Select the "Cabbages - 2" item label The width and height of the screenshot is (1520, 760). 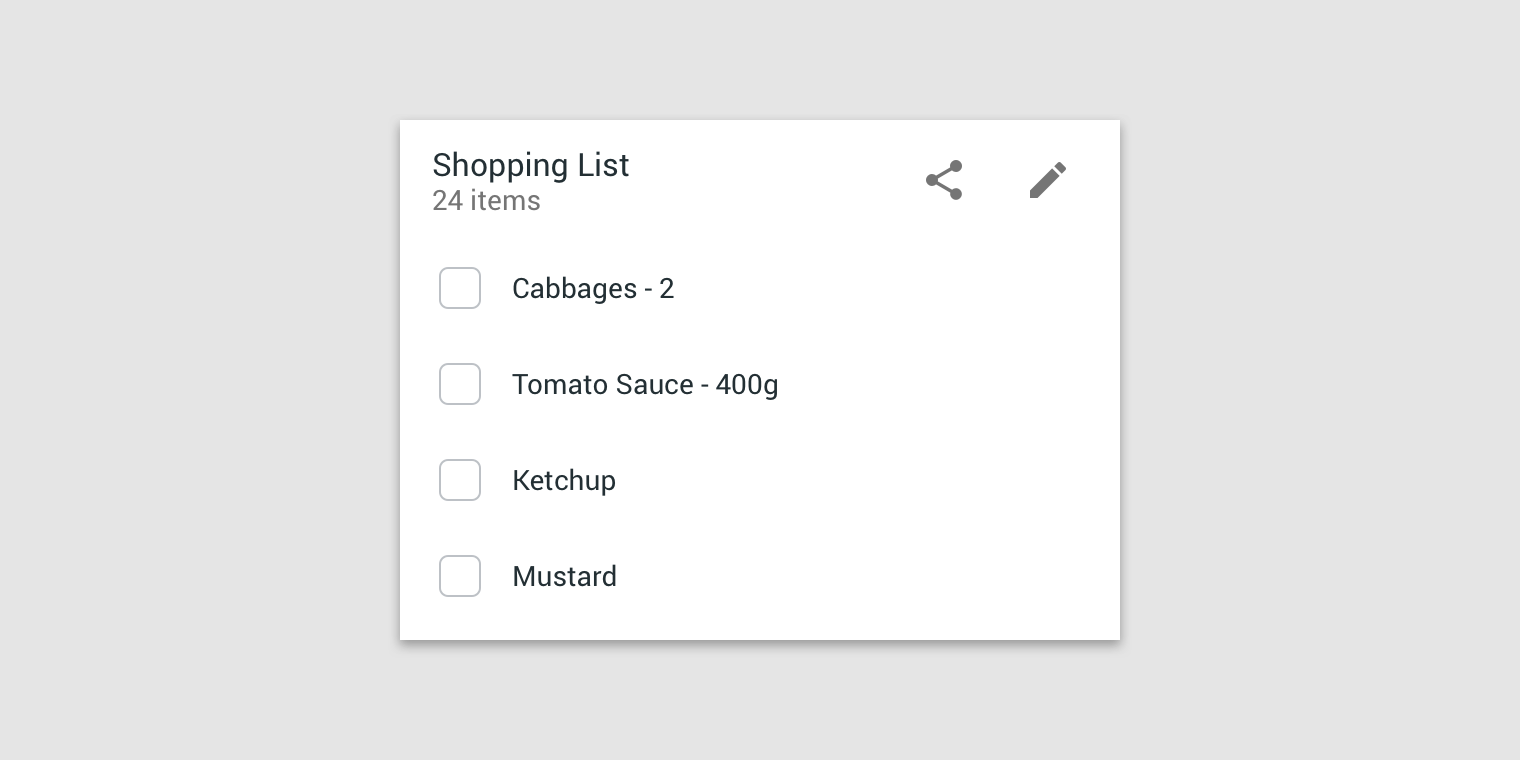coord(593,289)
